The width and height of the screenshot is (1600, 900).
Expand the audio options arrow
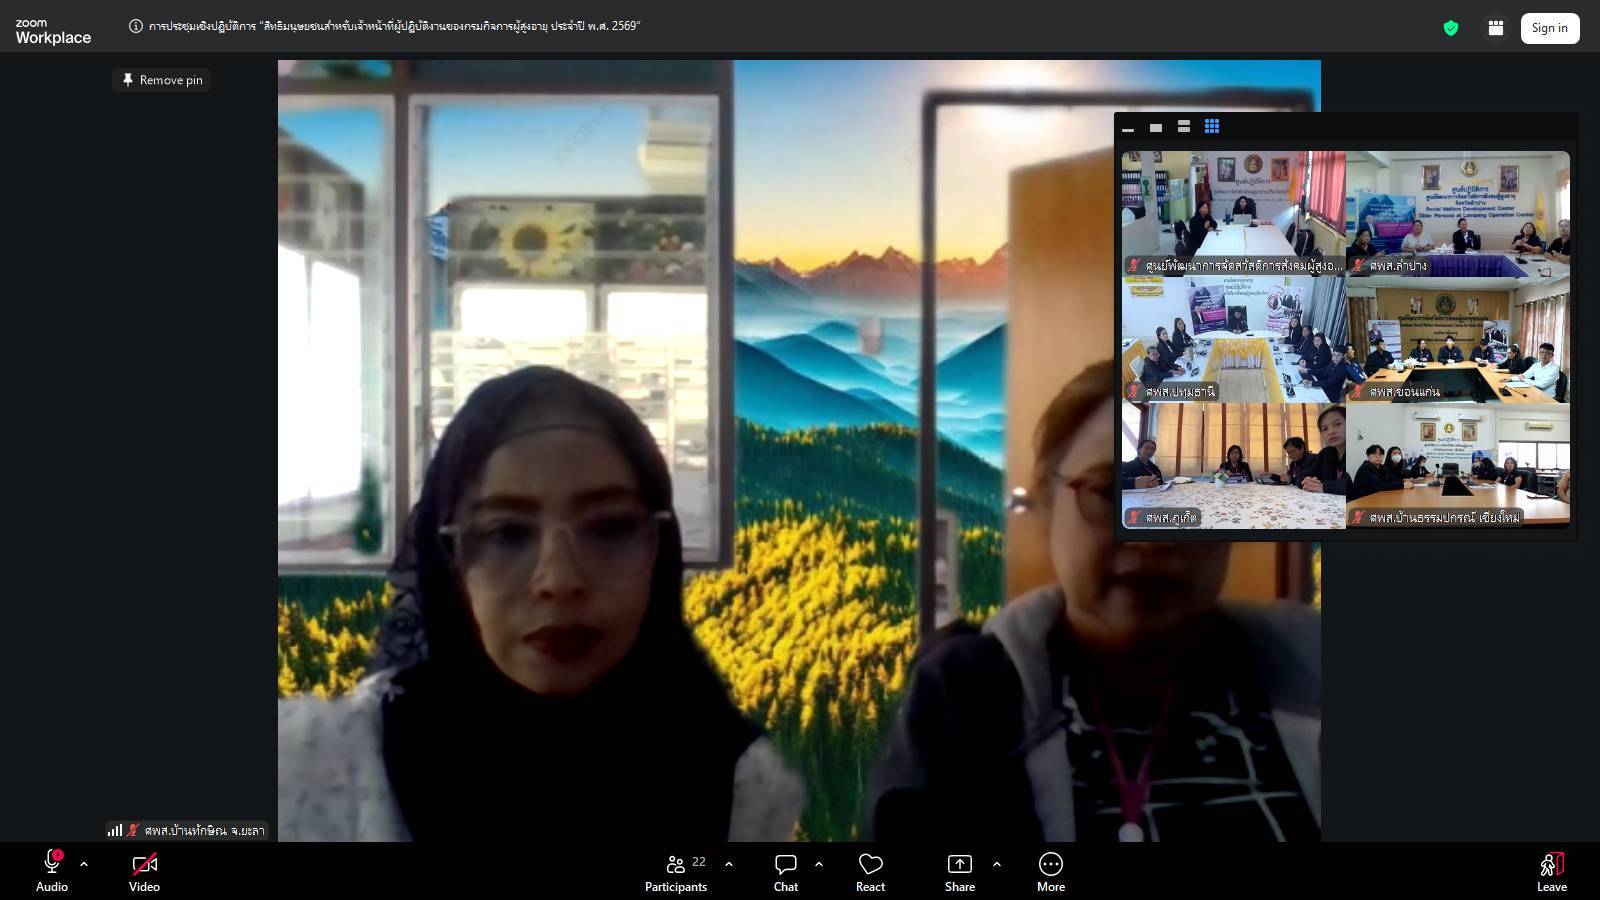[84, 864]
